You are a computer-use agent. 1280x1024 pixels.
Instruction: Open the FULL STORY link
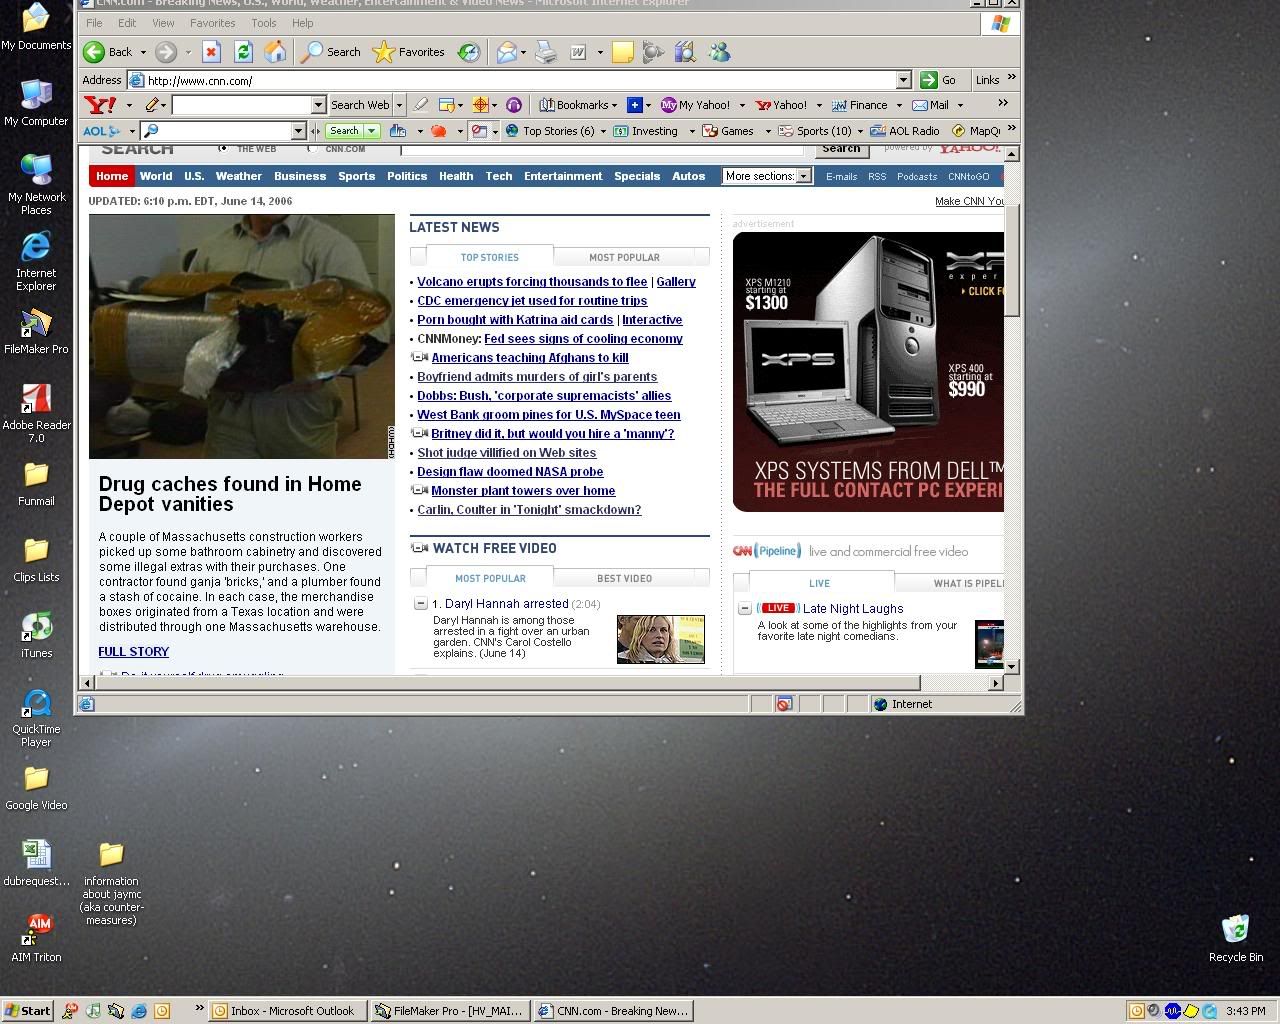[x=133, y=652]
